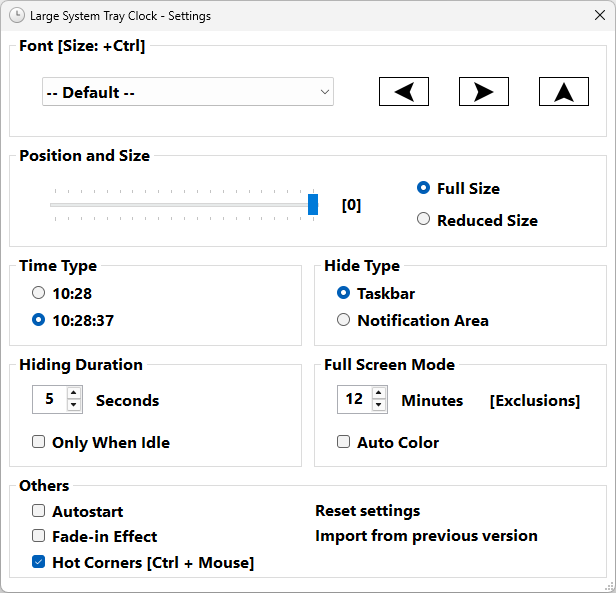This screenshot has height=593, width=616.
Task: Click the right arrow font button
Action: coord(484,92)
